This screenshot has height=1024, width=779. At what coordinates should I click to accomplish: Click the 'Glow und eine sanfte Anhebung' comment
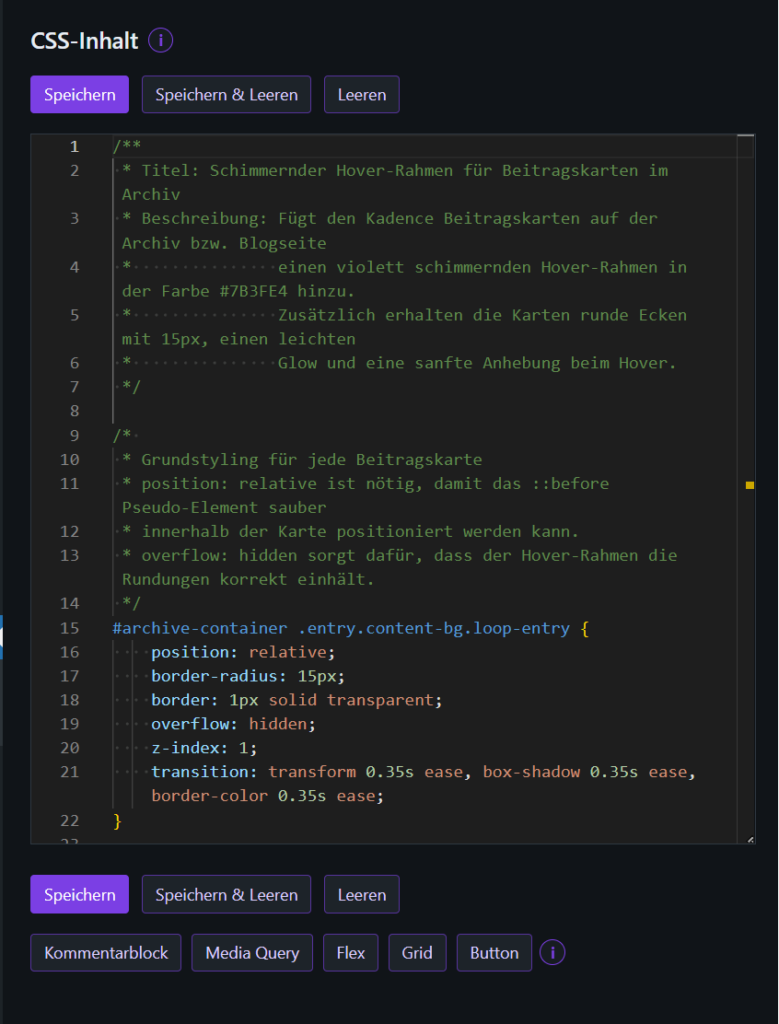click(x=477, y=362)
